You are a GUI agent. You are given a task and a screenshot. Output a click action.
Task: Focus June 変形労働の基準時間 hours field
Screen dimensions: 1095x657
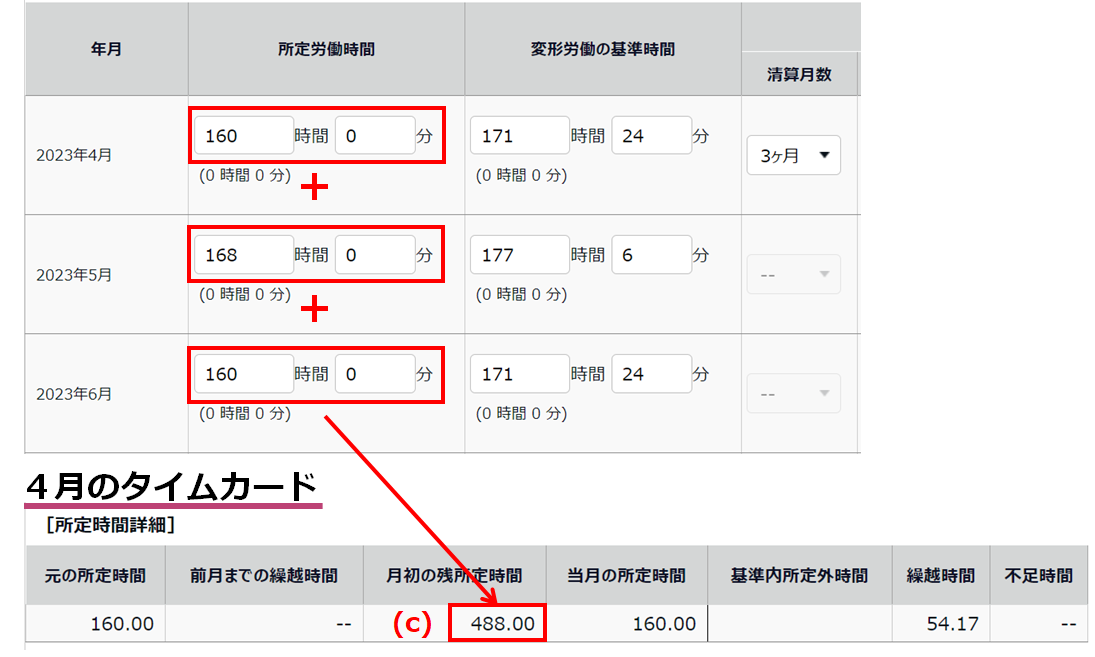pyautogui.click(x=520, y=374)
